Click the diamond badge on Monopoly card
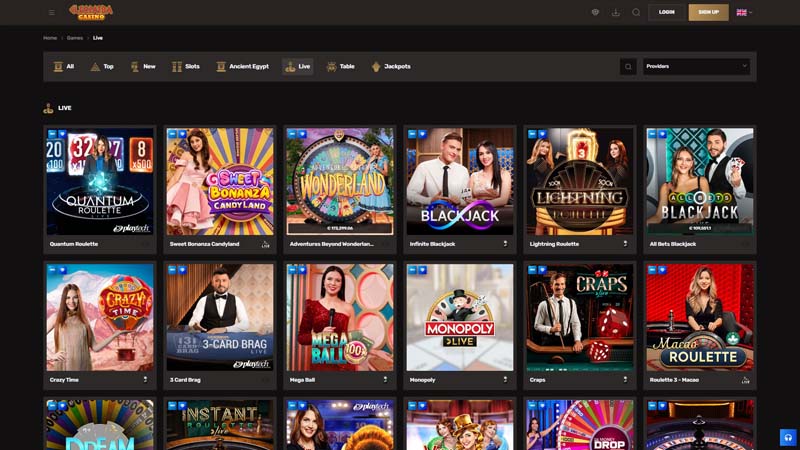Screen dimensions: 800x450 pos(422,270)
